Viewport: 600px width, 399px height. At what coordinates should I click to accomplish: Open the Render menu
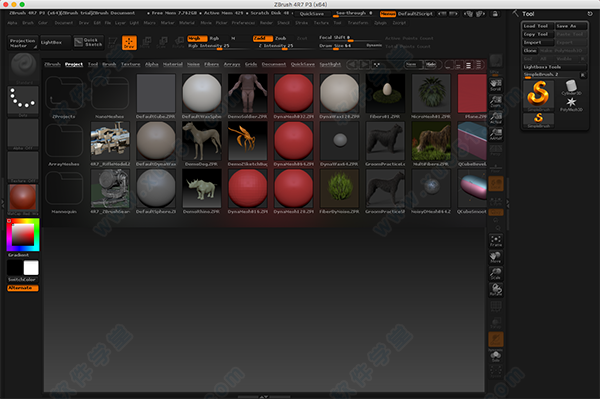266,23
